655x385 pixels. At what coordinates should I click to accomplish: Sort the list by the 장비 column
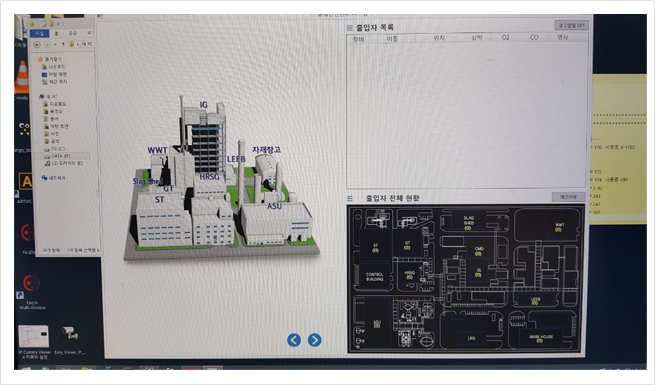(x=358, y=39)
